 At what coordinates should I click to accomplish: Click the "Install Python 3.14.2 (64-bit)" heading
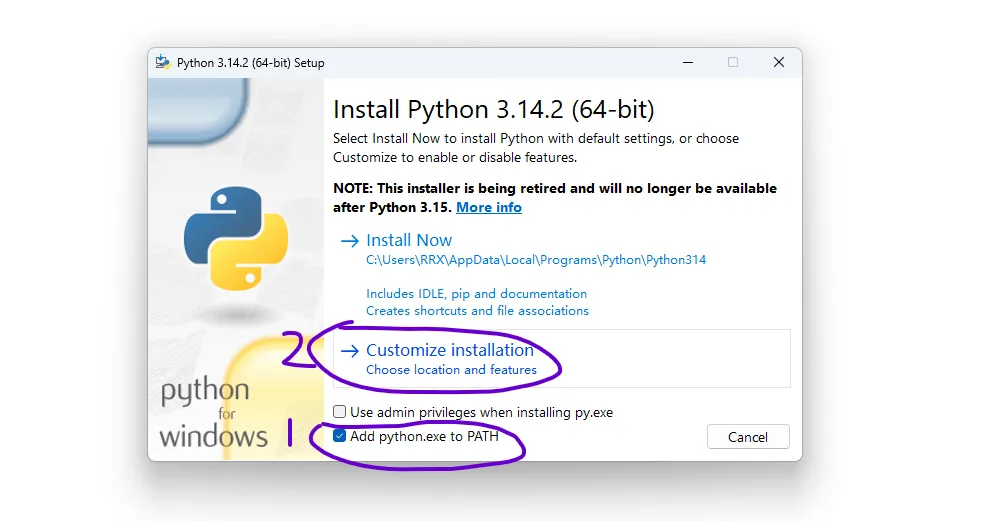coord(493,109)
